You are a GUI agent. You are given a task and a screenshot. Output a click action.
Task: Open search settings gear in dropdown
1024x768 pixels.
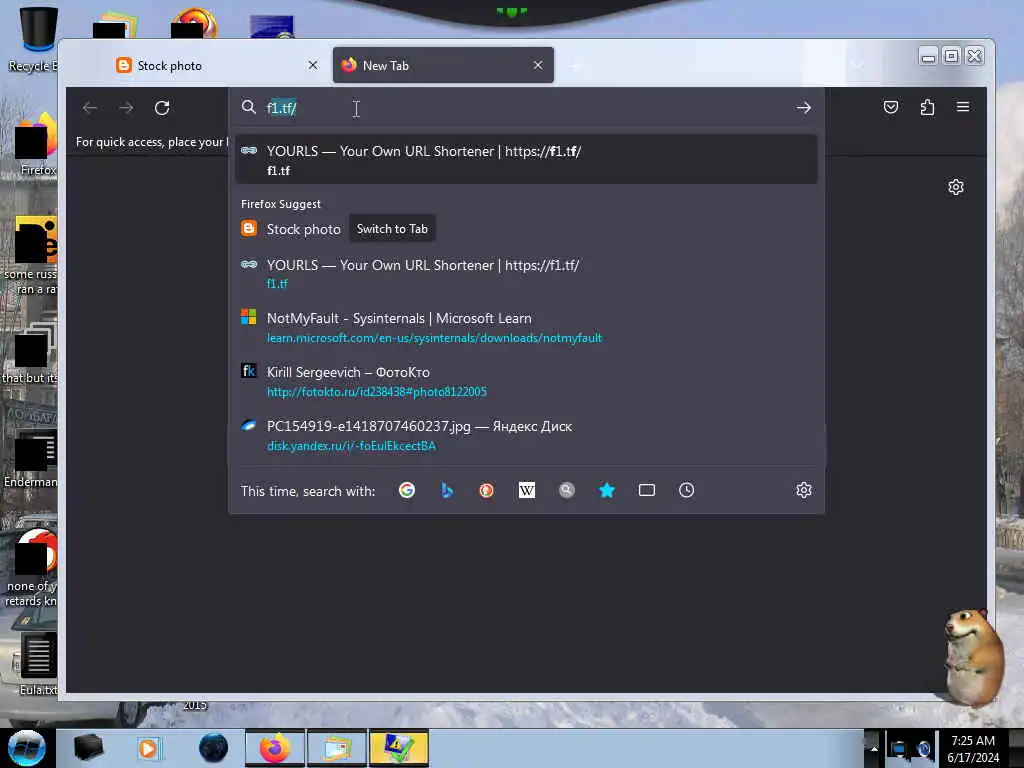[x=804, y=490]
